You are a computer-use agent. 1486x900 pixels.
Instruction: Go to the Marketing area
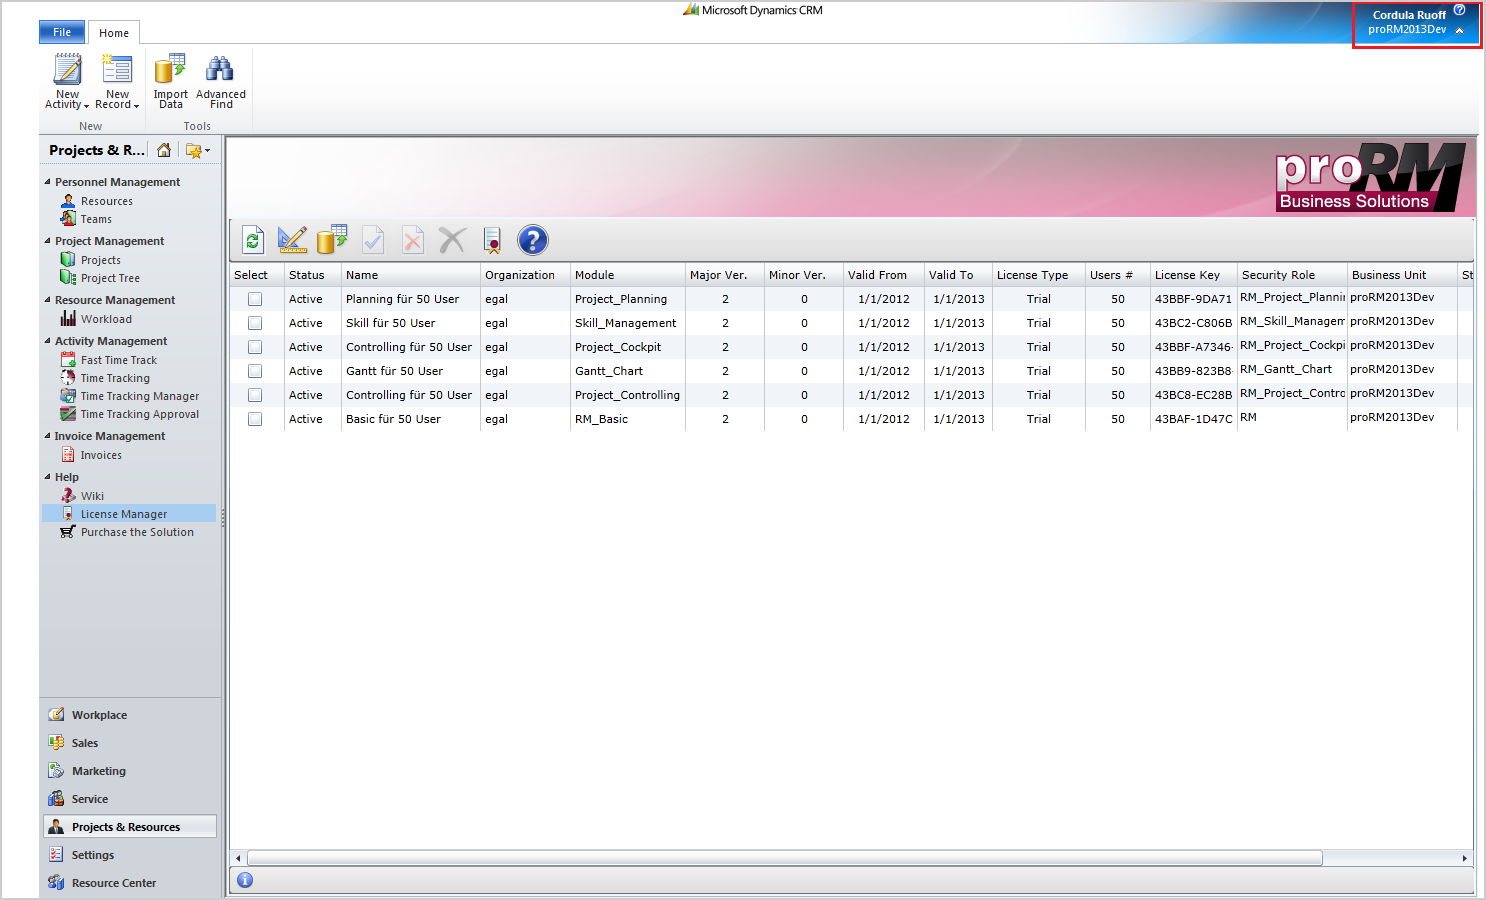point(98,771)
